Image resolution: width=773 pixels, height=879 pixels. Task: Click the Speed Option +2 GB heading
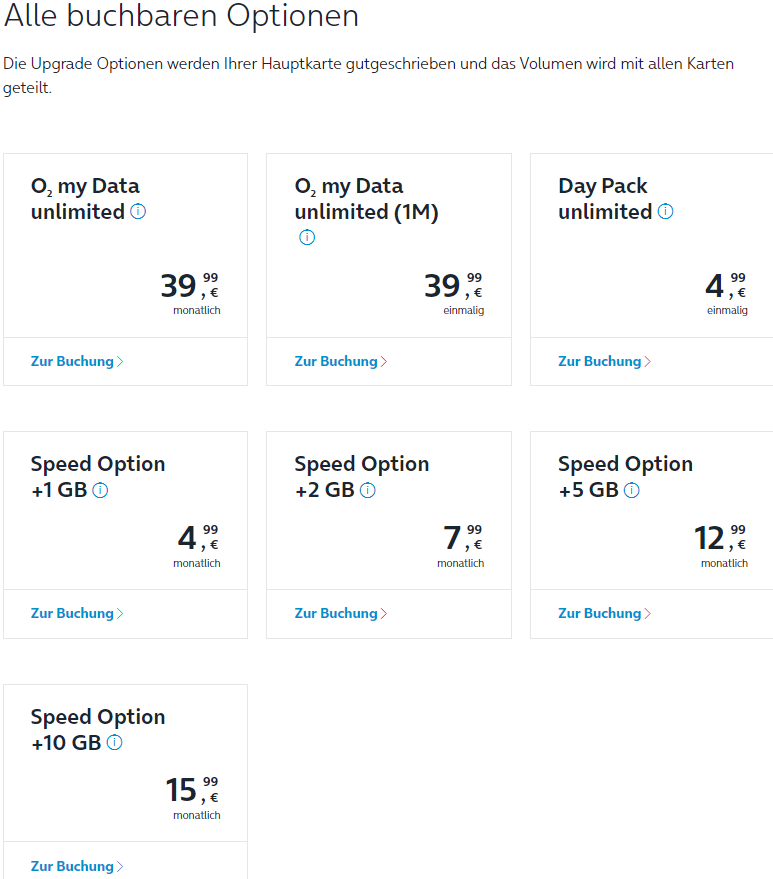pos(362,477)
